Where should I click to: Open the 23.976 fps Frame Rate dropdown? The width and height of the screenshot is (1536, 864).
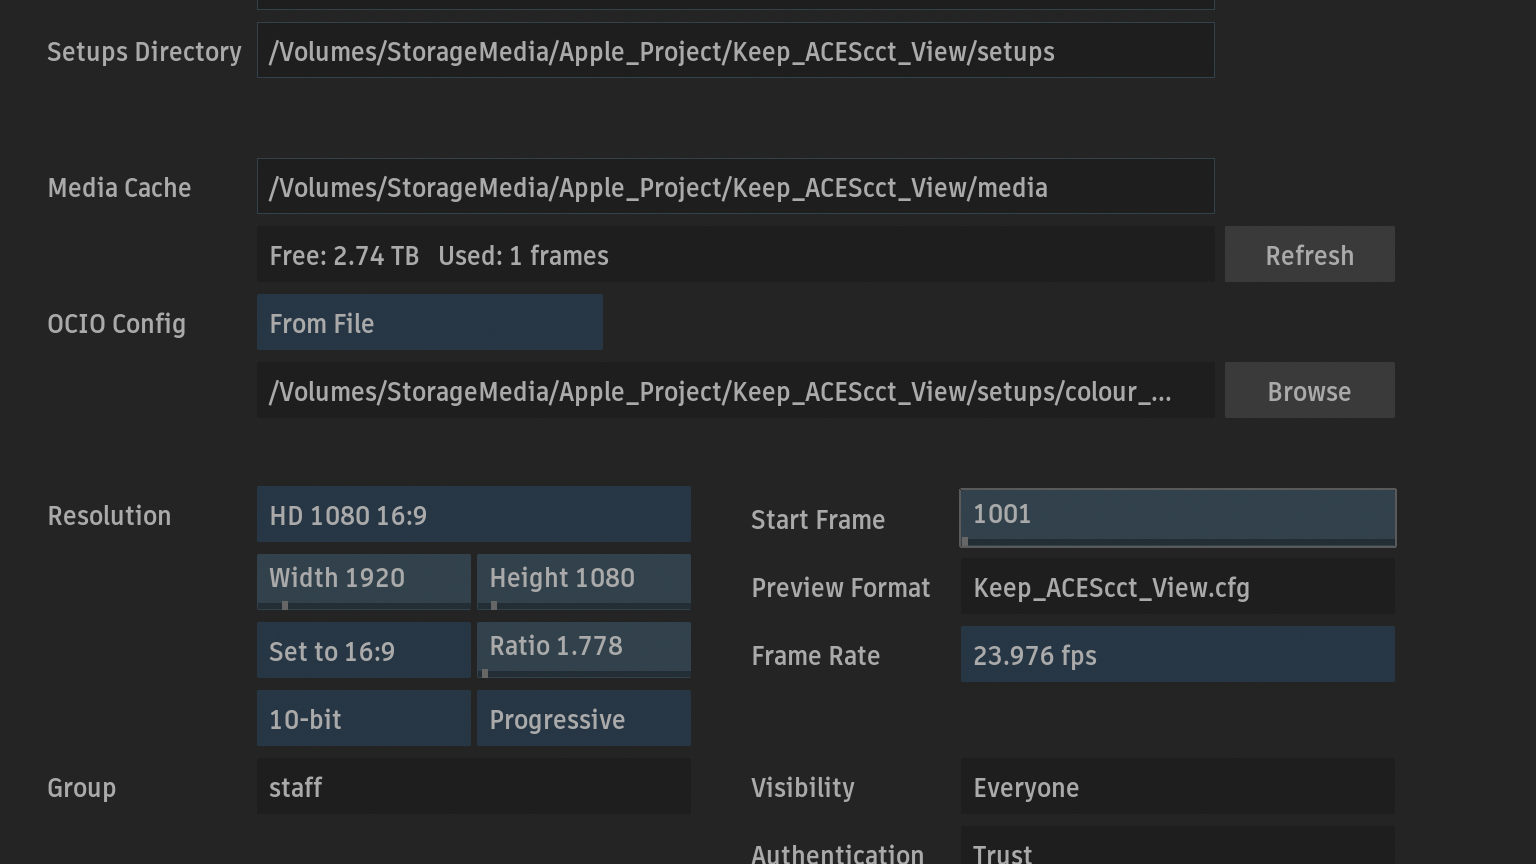[x=1177, y=655]
